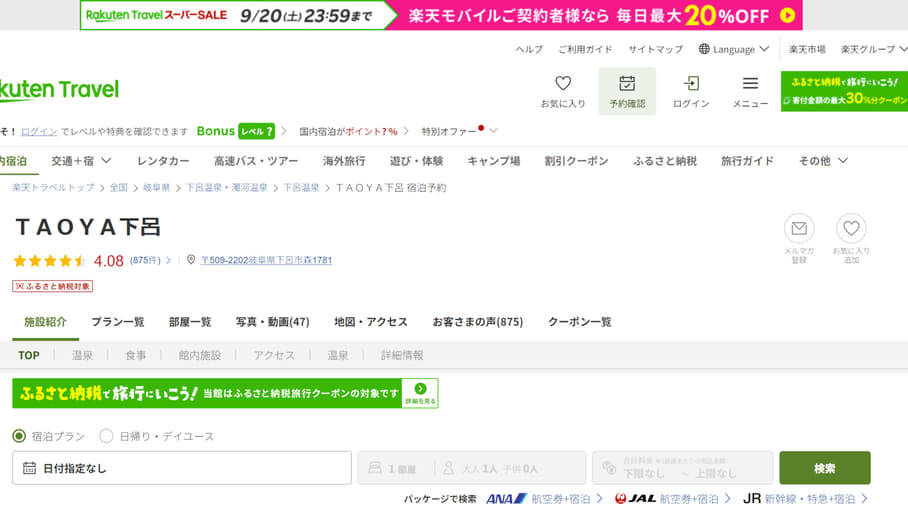Open the 1部屋 大人1人 guest selector

click(472, 468)
